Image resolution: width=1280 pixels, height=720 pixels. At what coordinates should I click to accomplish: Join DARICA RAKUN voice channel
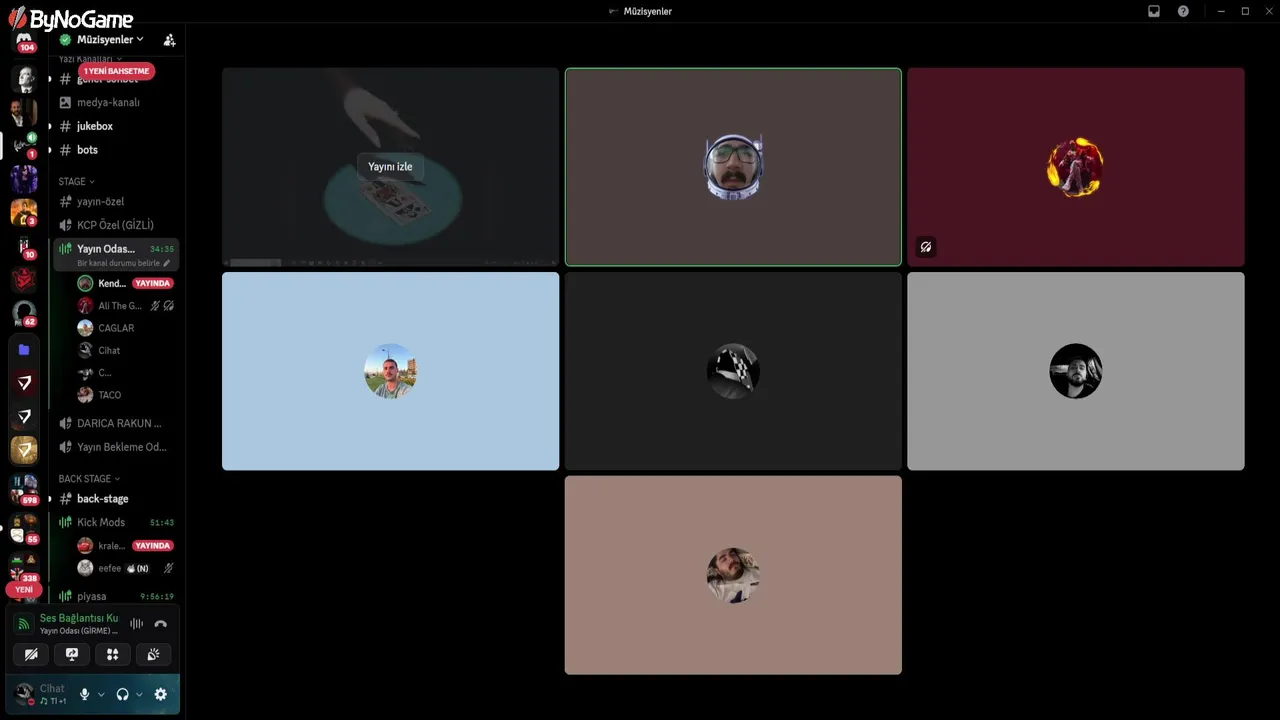(x=117, y=423)
